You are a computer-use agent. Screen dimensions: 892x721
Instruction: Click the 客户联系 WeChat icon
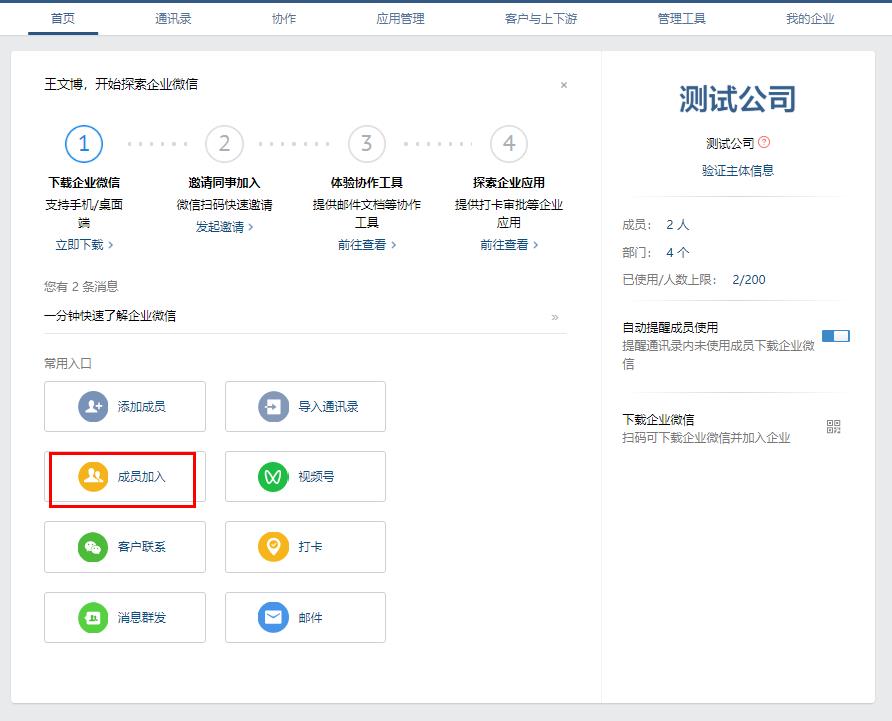tap(93, 547)
